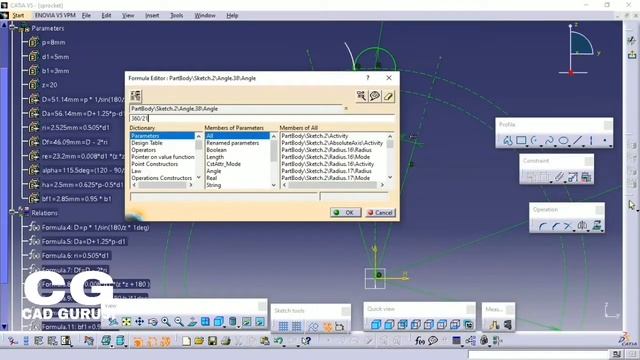The image size is (640, 360).
Task: Click the eraser icon in Formula Editor
Action: pyautogui.click(x=388, y=96)
